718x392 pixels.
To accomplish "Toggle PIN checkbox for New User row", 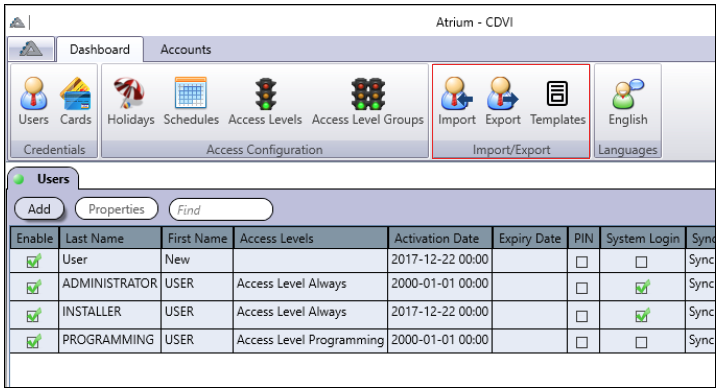I will coord(582,262).
